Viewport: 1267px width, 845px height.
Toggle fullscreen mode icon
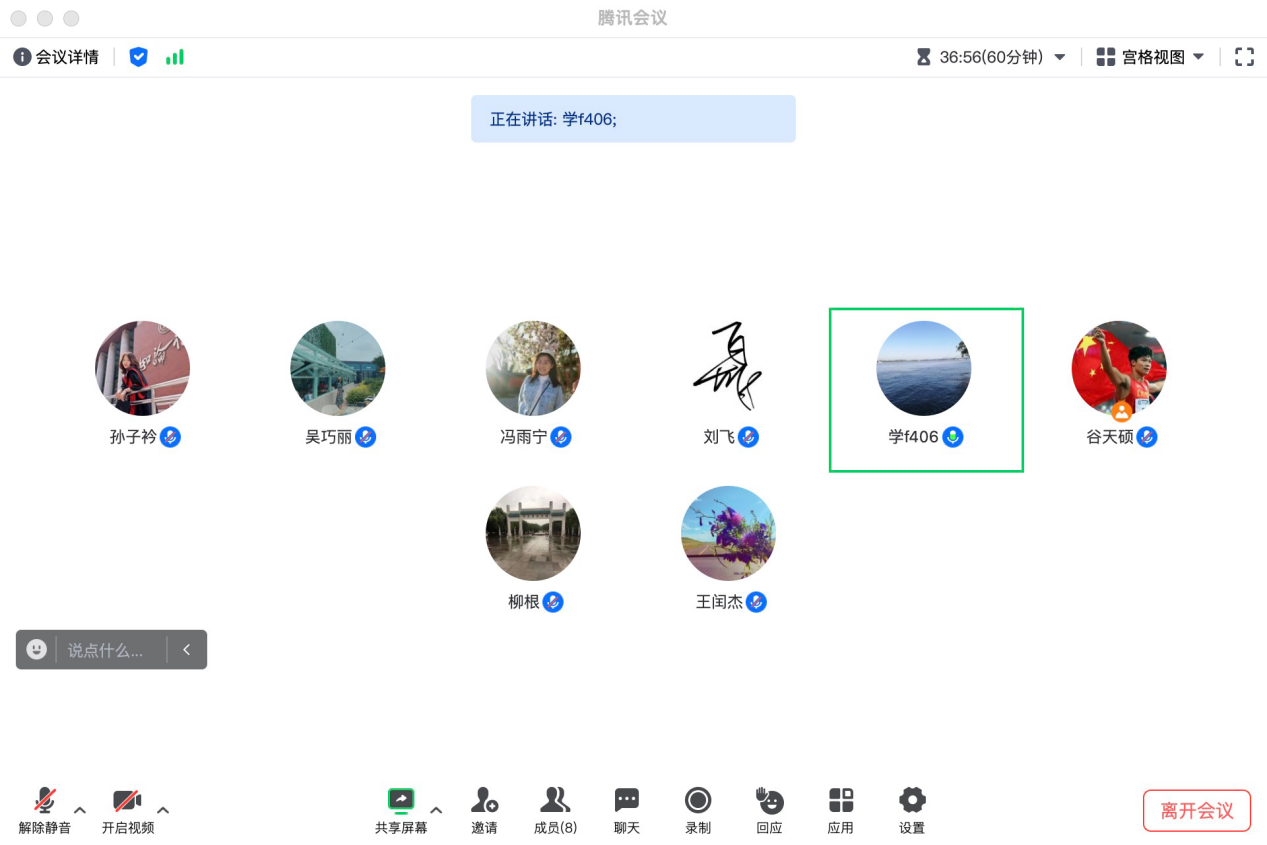point(1244,57)
